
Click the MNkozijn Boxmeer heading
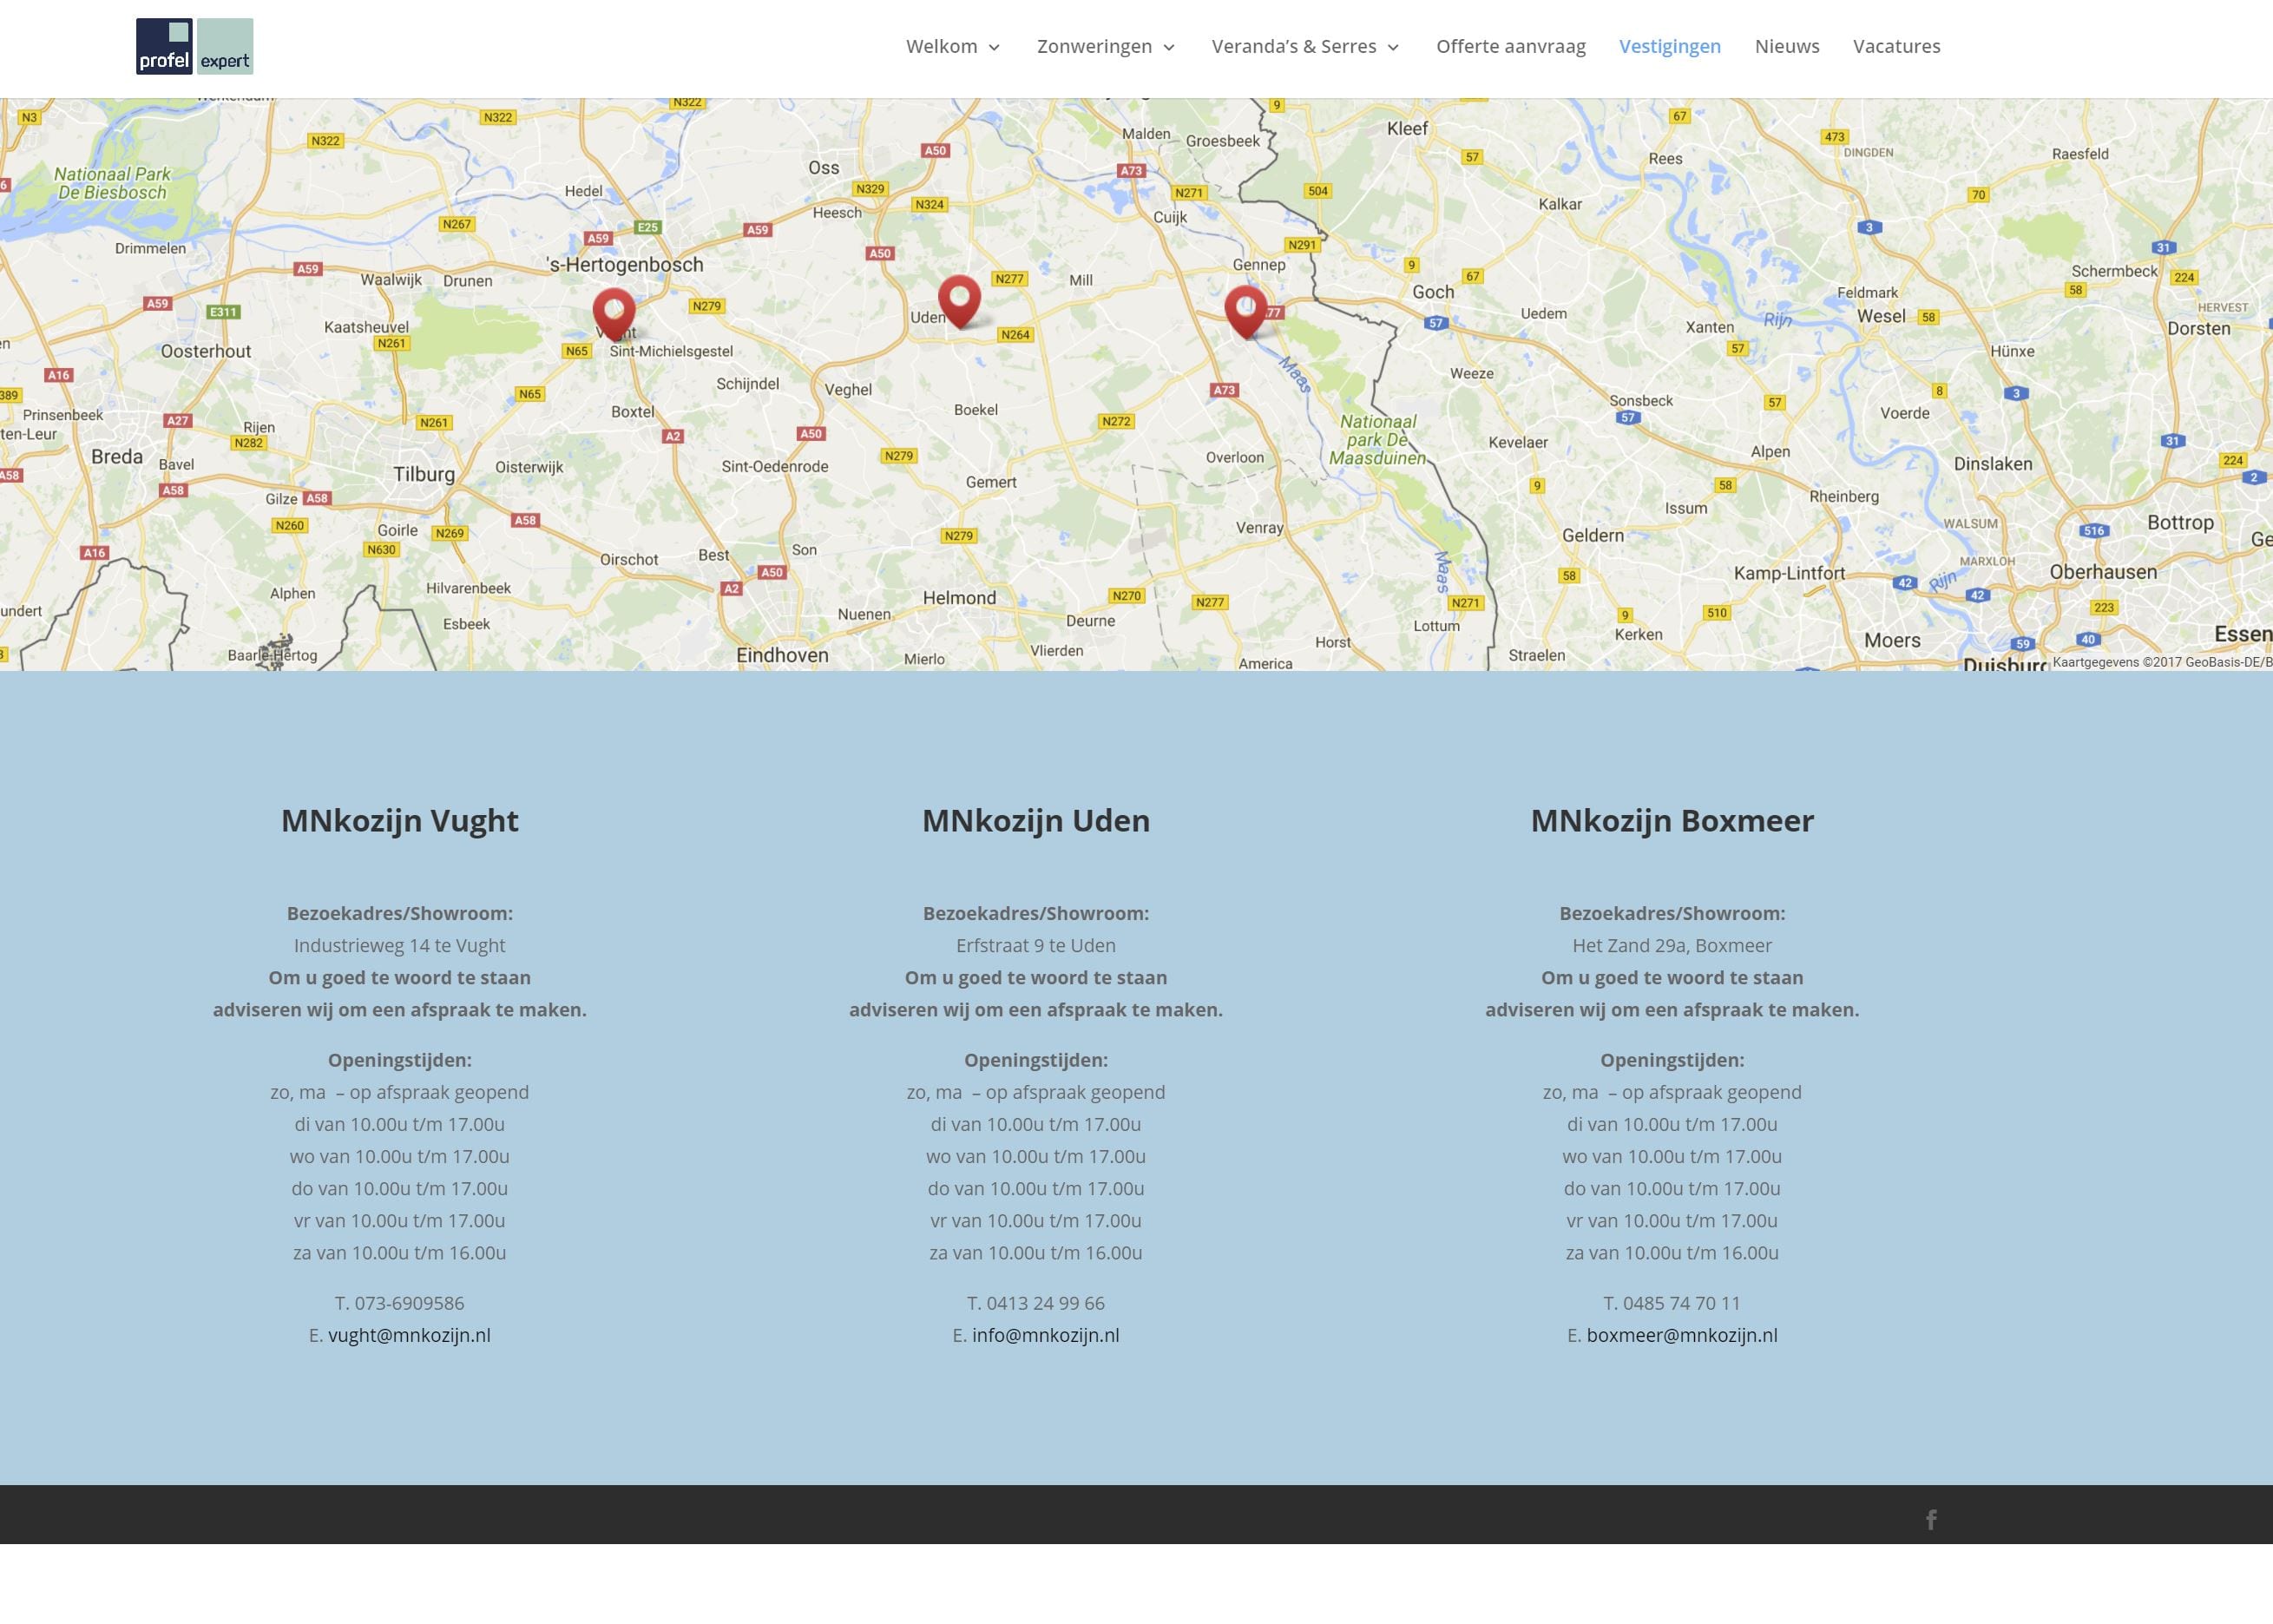[x=1672, y=820]
